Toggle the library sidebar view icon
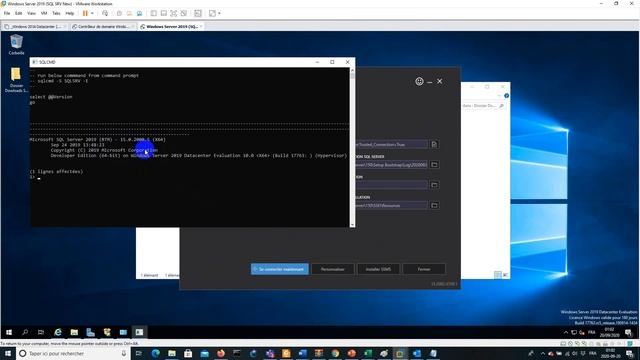Image resolution: width=640 pixels, height=360 pixels. coord(153,13)
